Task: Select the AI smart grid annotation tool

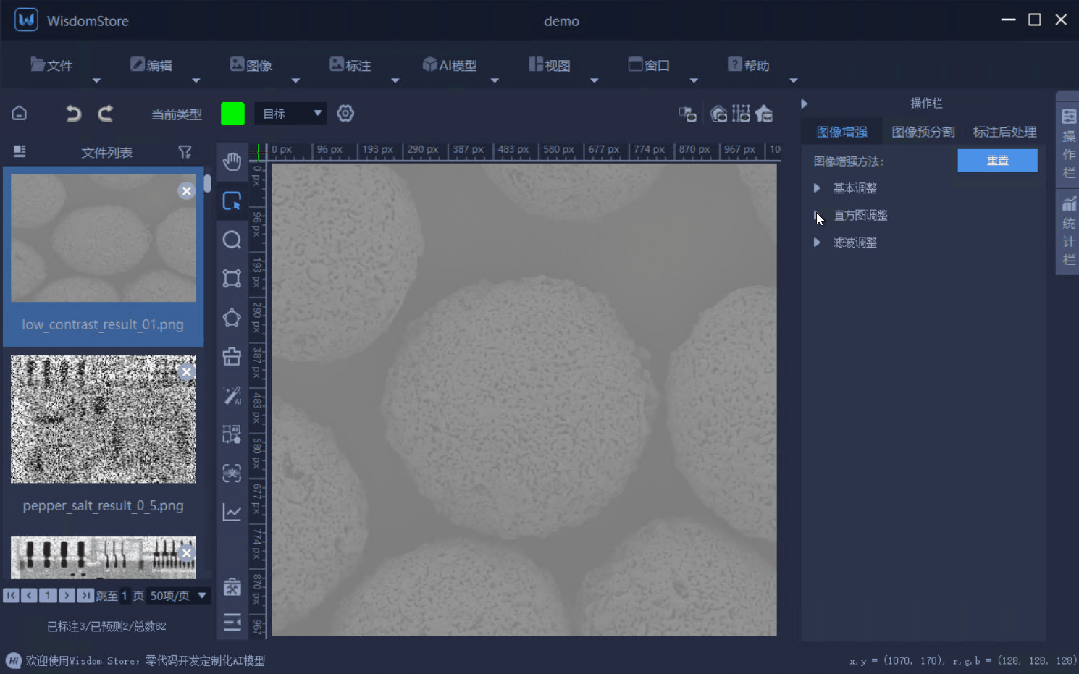Action: (x=232, y=434)
